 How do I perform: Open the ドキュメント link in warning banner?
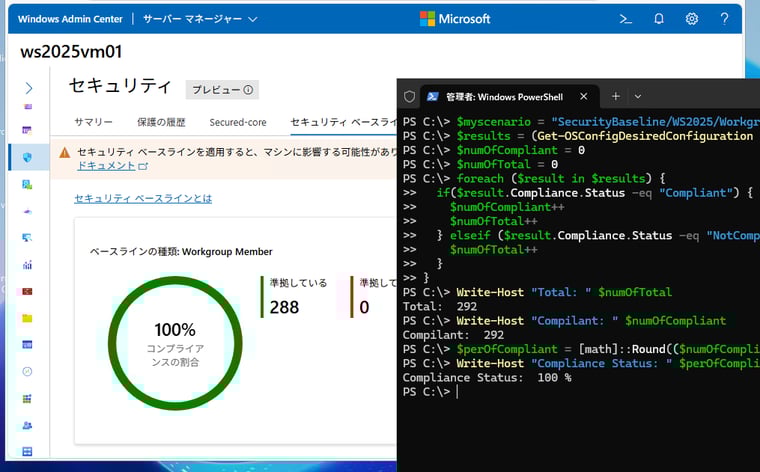tap(112, 166)
